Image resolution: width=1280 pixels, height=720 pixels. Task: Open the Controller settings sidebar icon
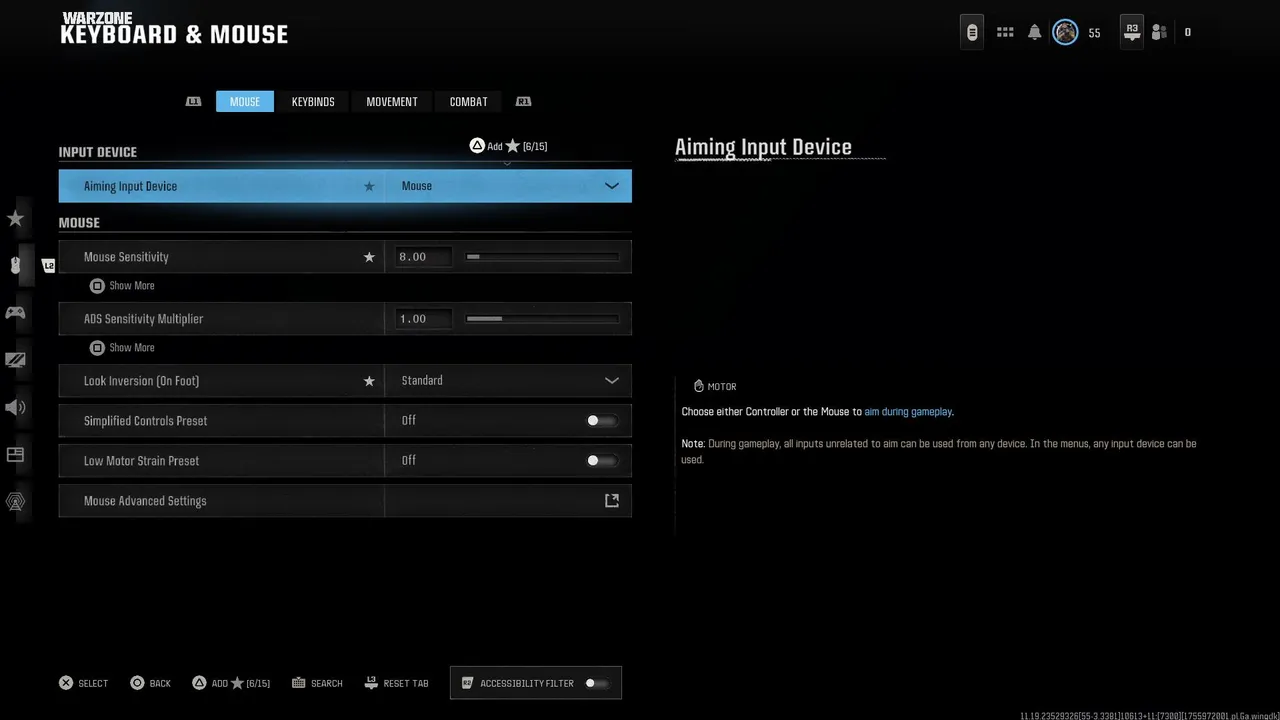click(15, 312)
